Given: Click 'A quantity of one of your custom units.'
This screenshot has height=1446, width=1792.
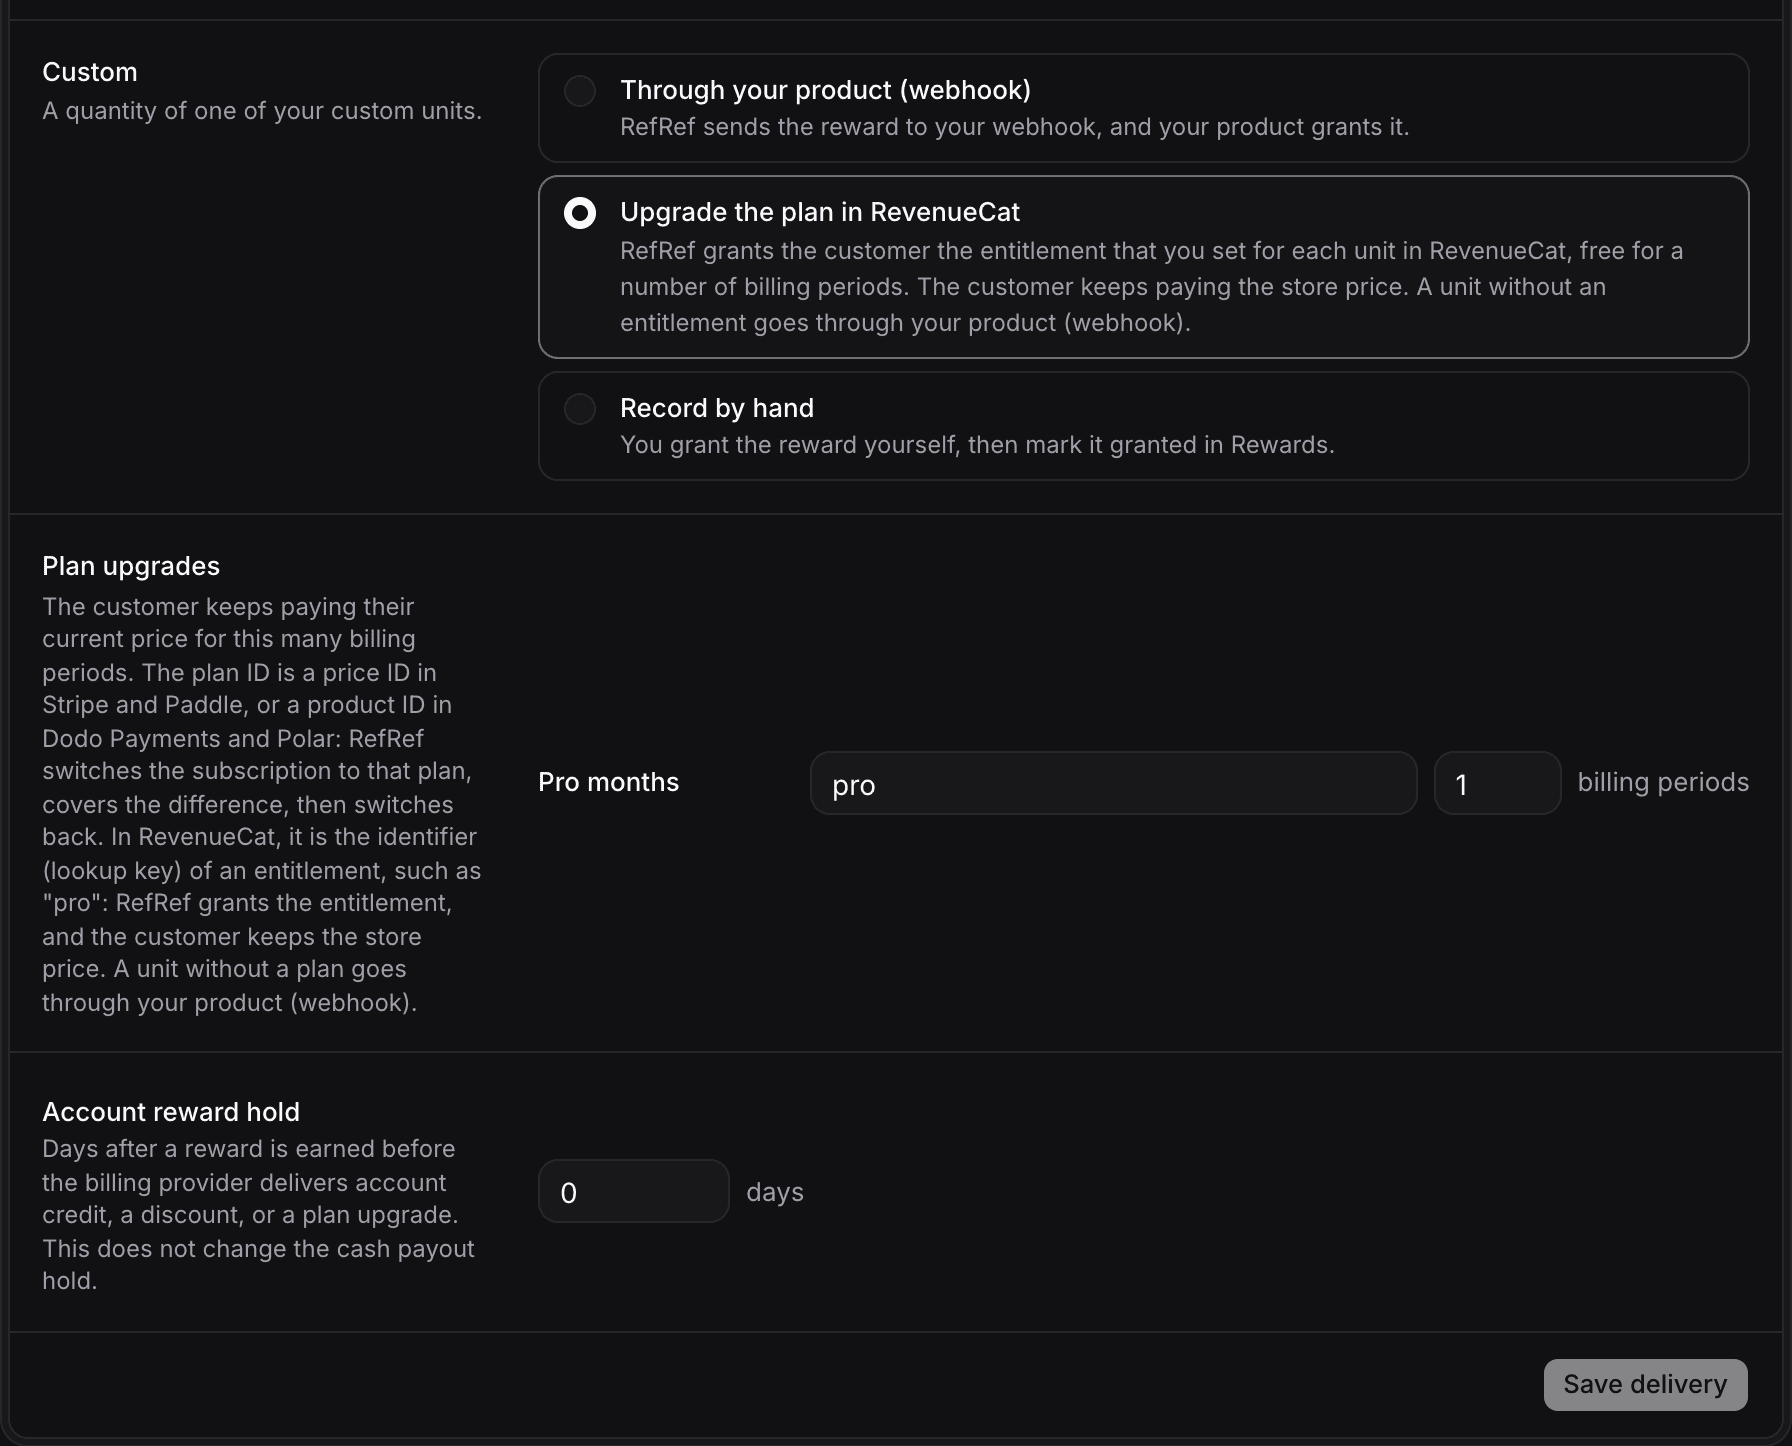Looking at the screenshot, I should point(262,111).
